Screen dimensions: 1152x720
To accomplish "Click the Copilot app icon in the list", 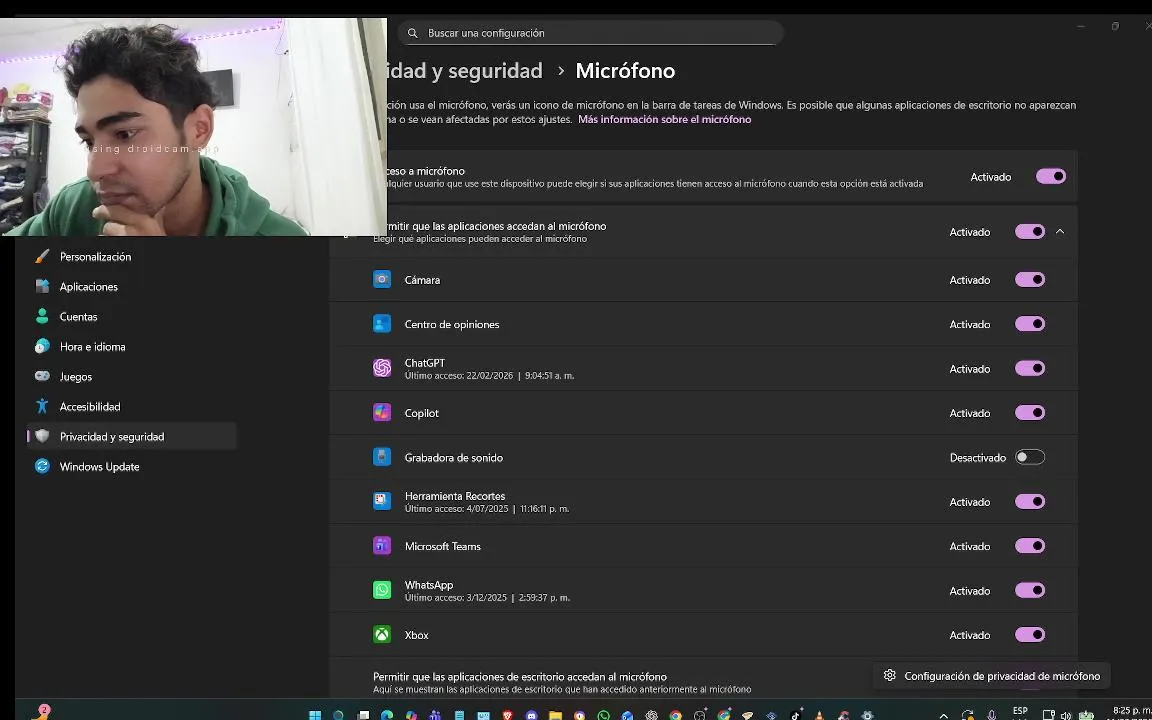I will 382,413.
